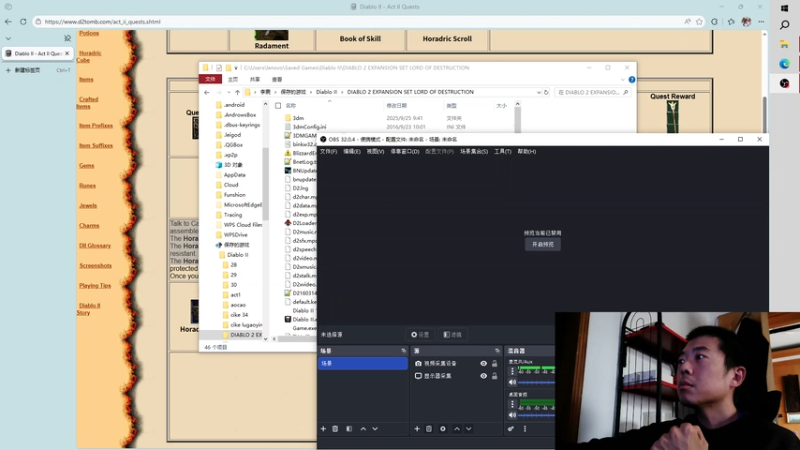Open 麦克风/Aux channel options dots
This screenshot has width=800, height=450.
click(512, 371)
